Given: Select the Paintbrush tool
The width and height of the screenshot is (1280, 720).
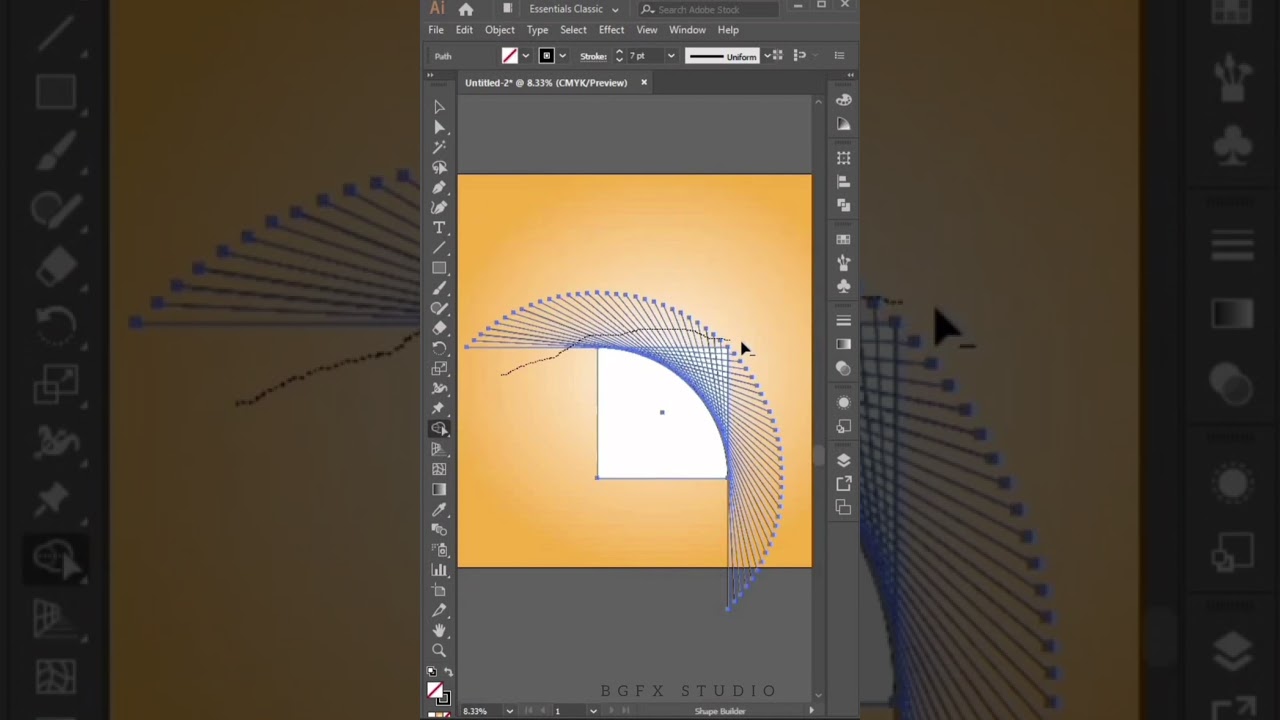Looking at the screenshot, I should coord(439,288).
